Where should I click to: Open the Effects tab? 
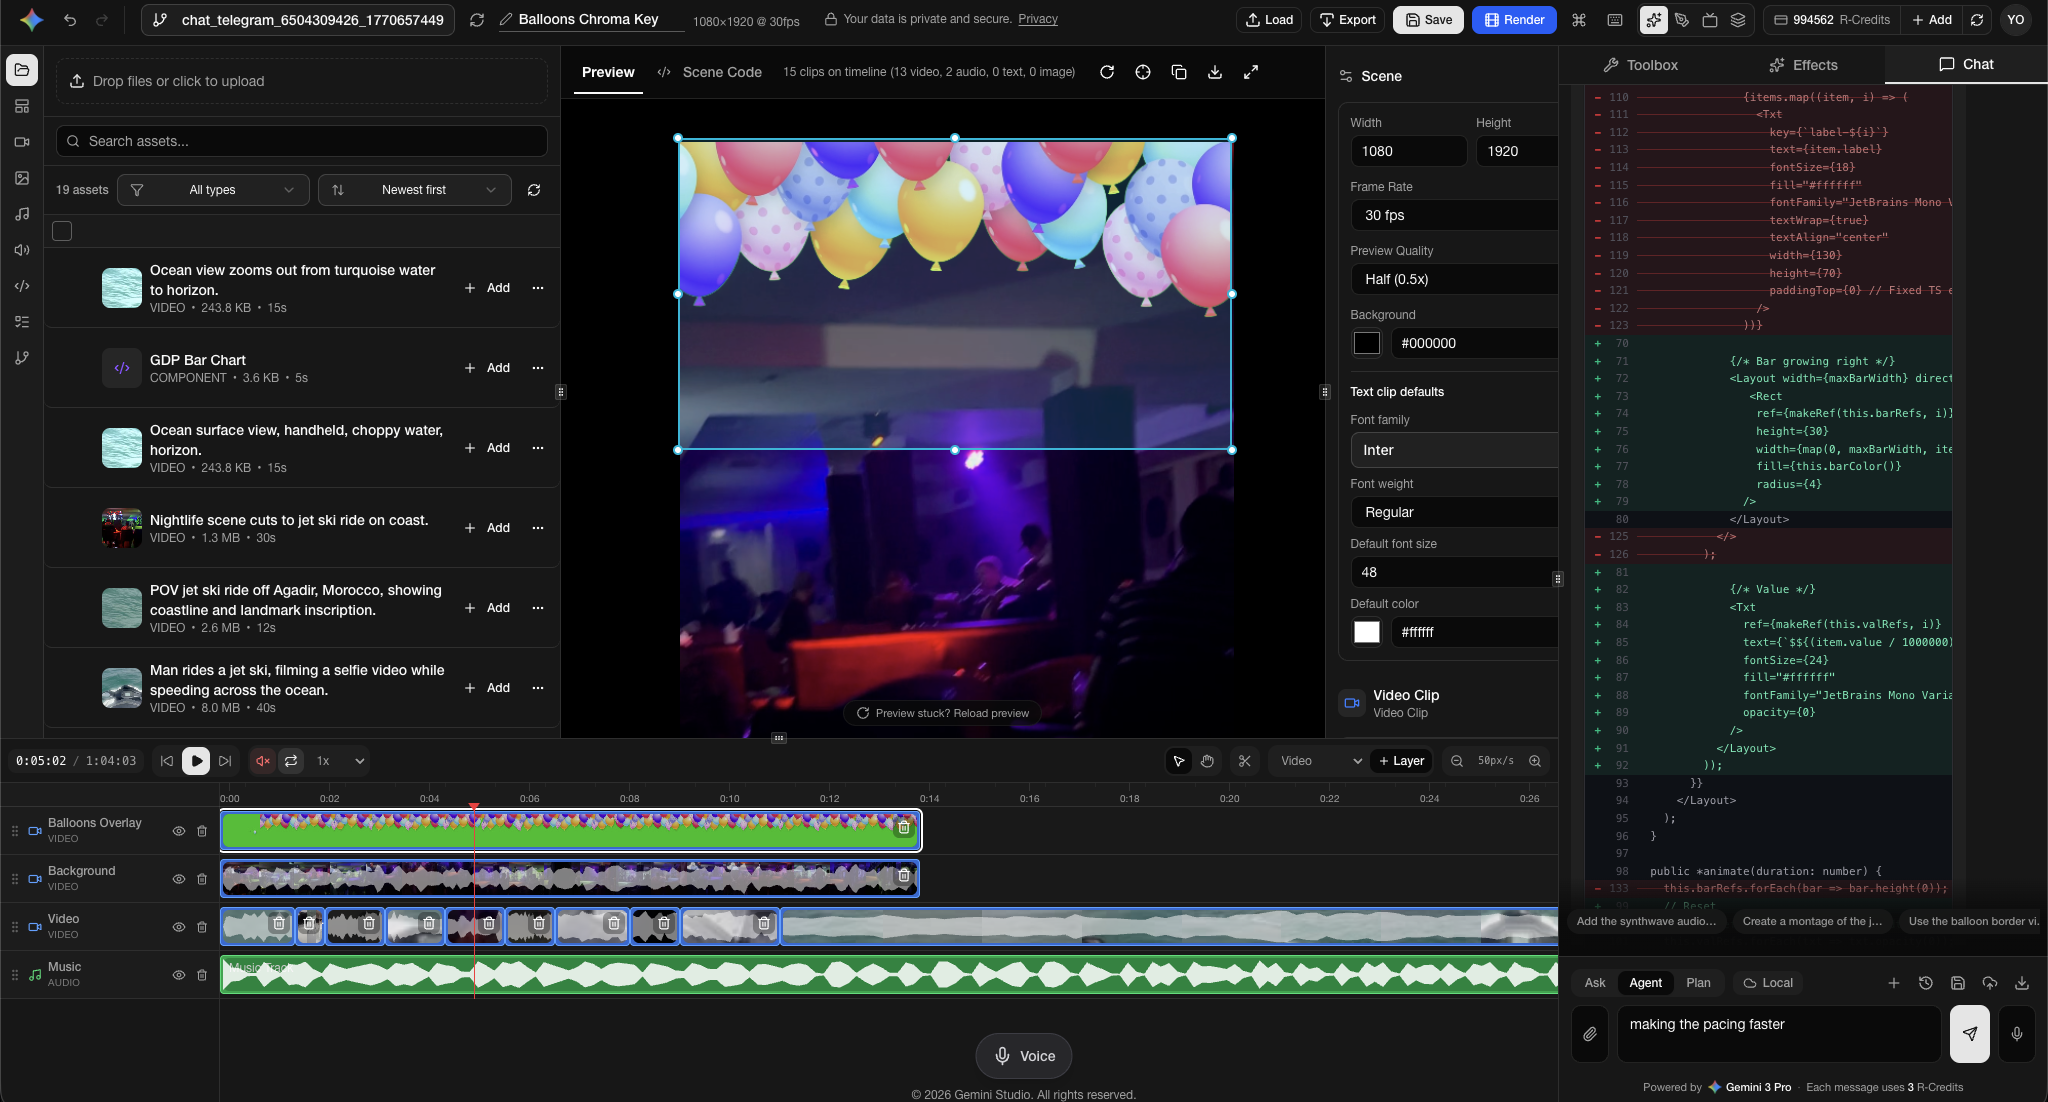tap(1802, 65)
